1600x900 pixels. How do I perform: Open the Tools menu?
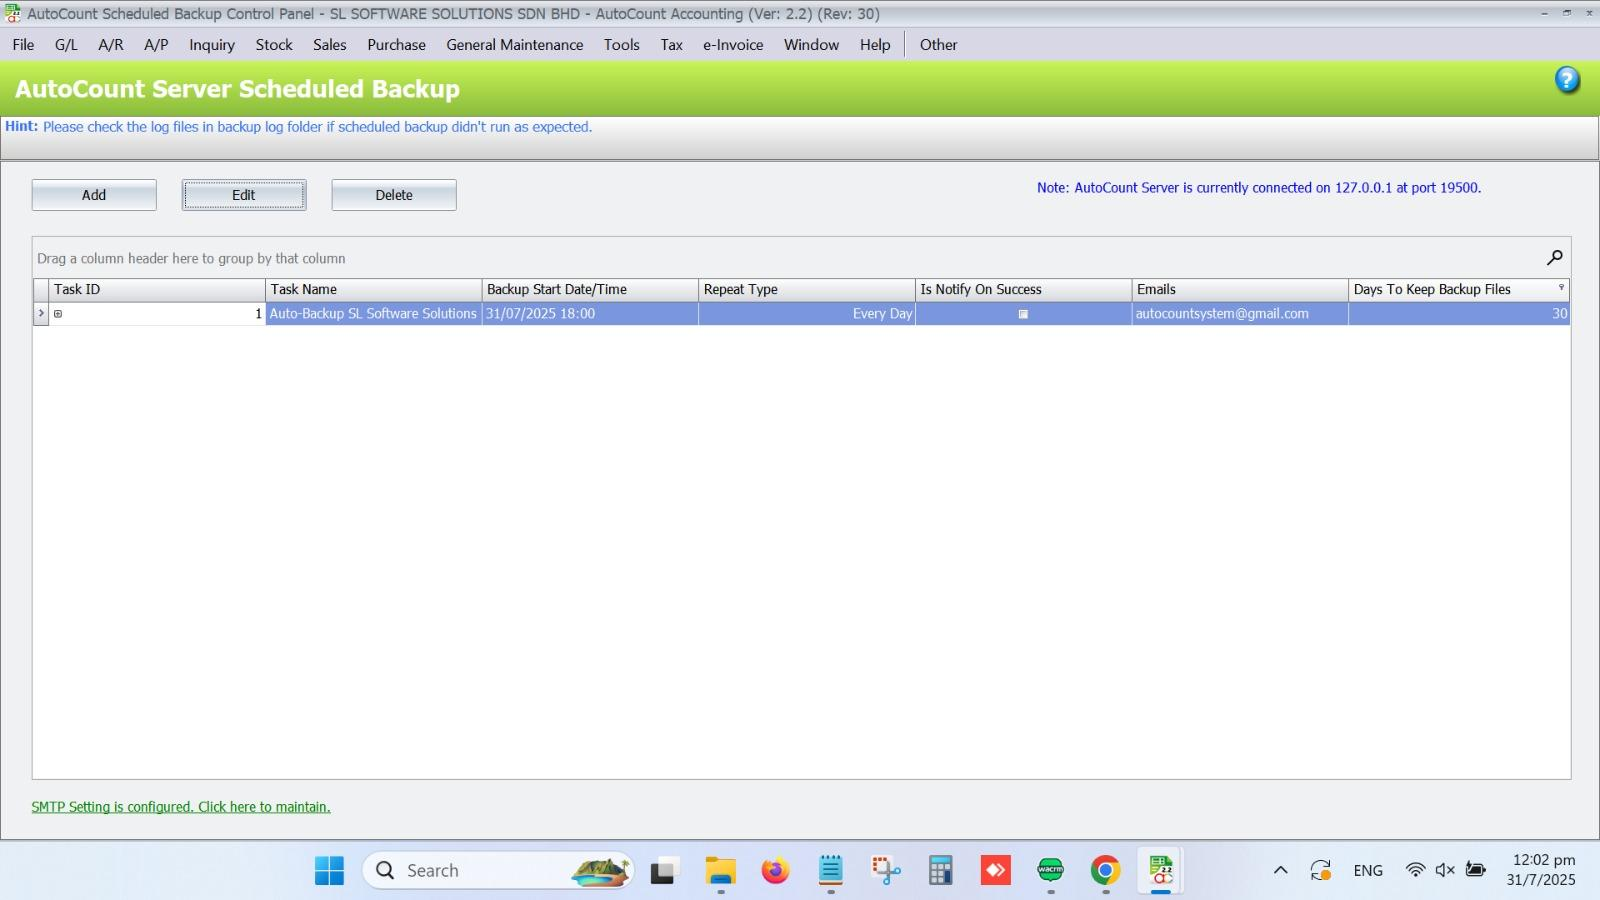(x=621, y=45)
